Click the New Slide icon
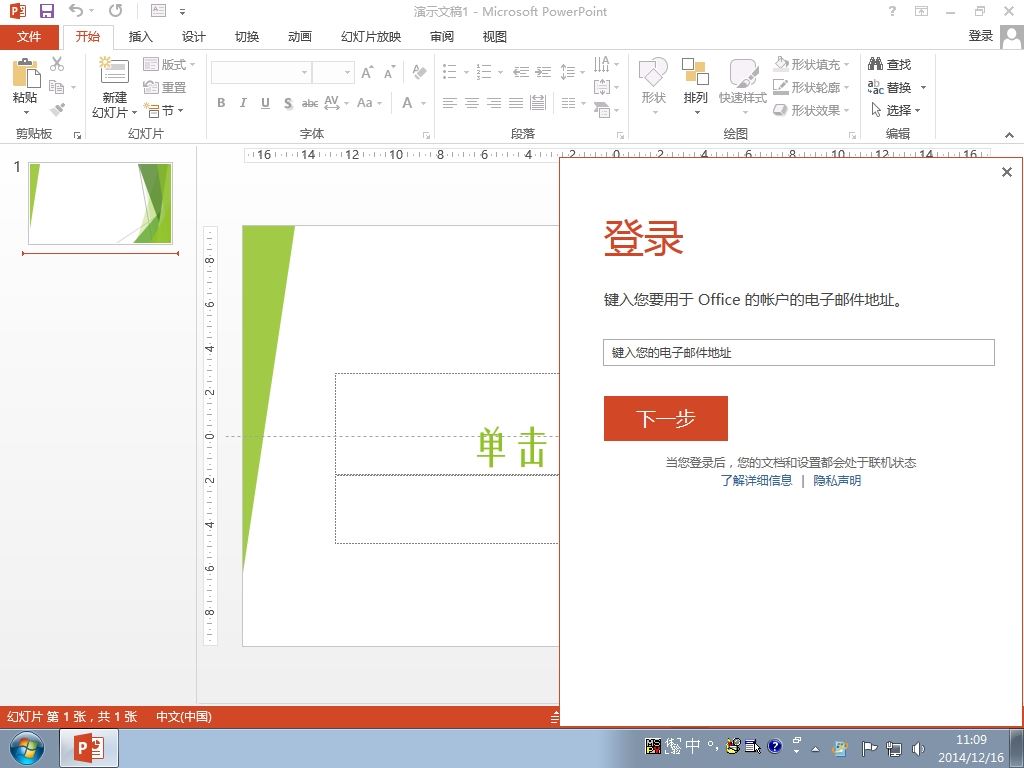This screenshot has height=768, width=1024. pyautogui.click(x=114, y=71)
